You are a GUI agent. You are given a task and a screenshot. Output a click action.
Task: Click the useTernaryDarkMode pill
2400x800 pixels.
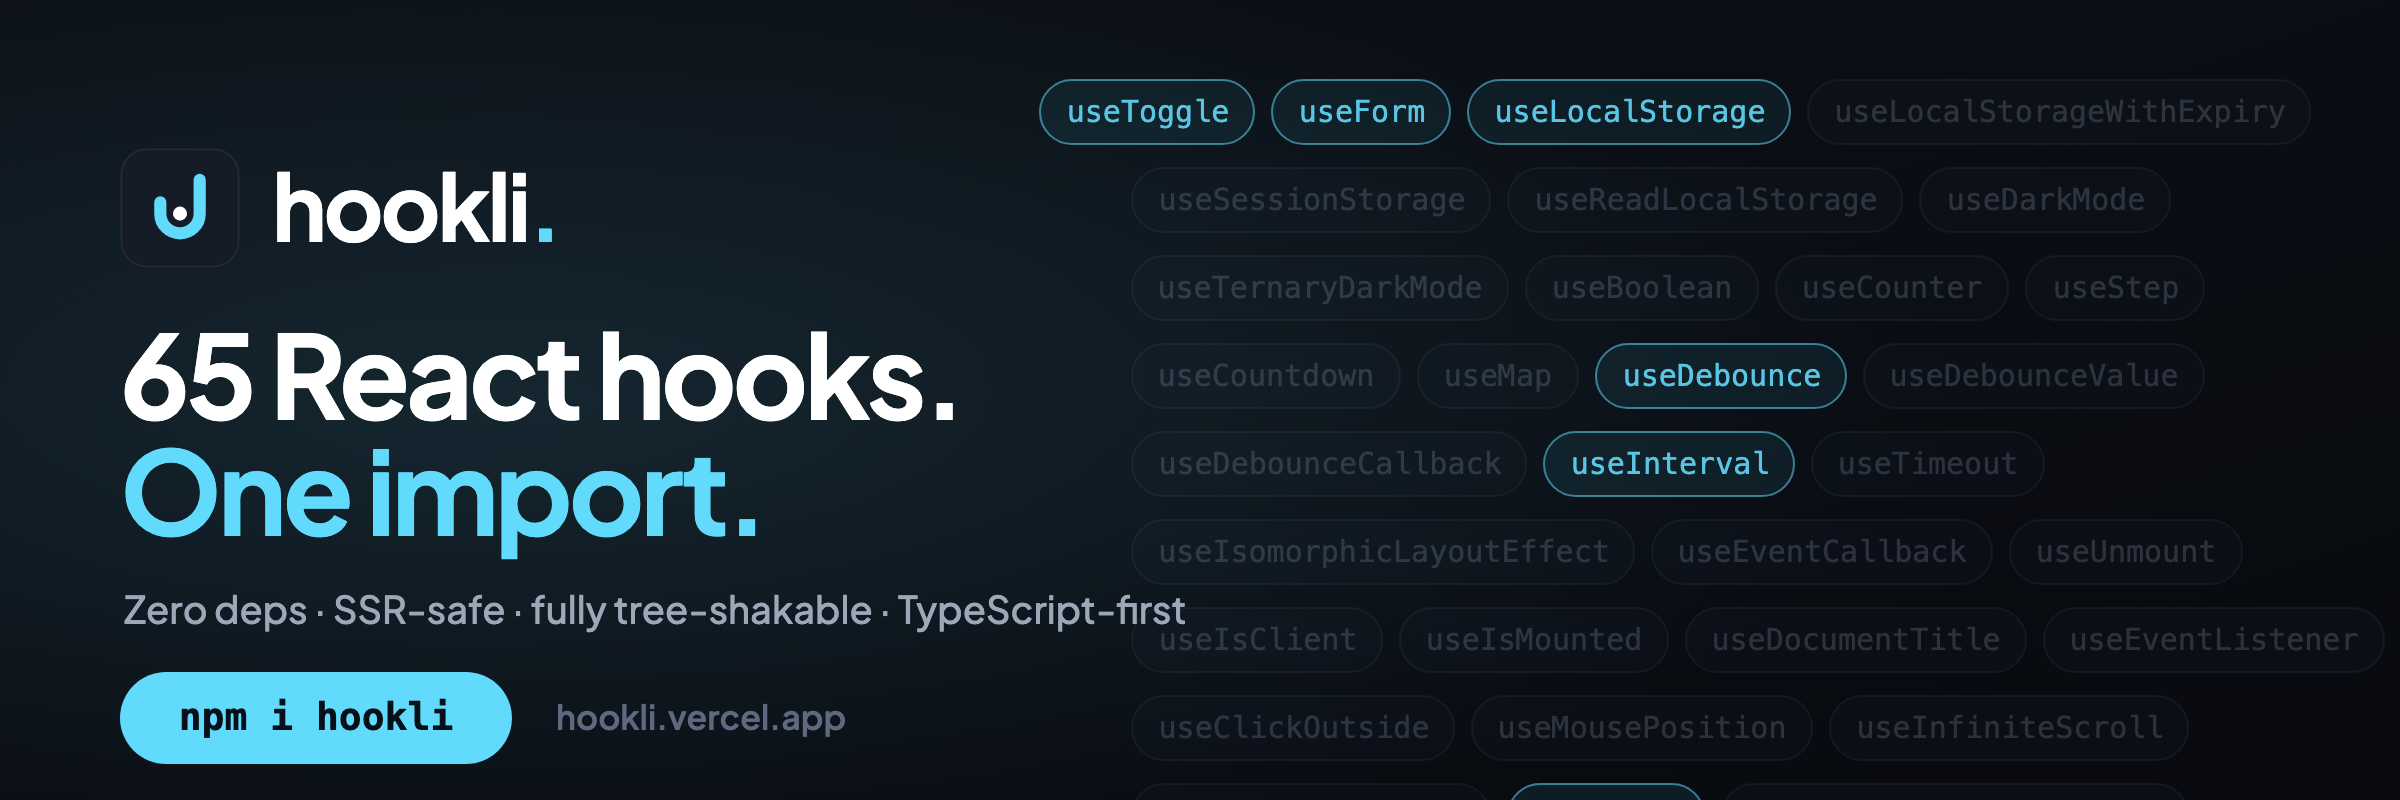click(1320, 288)
